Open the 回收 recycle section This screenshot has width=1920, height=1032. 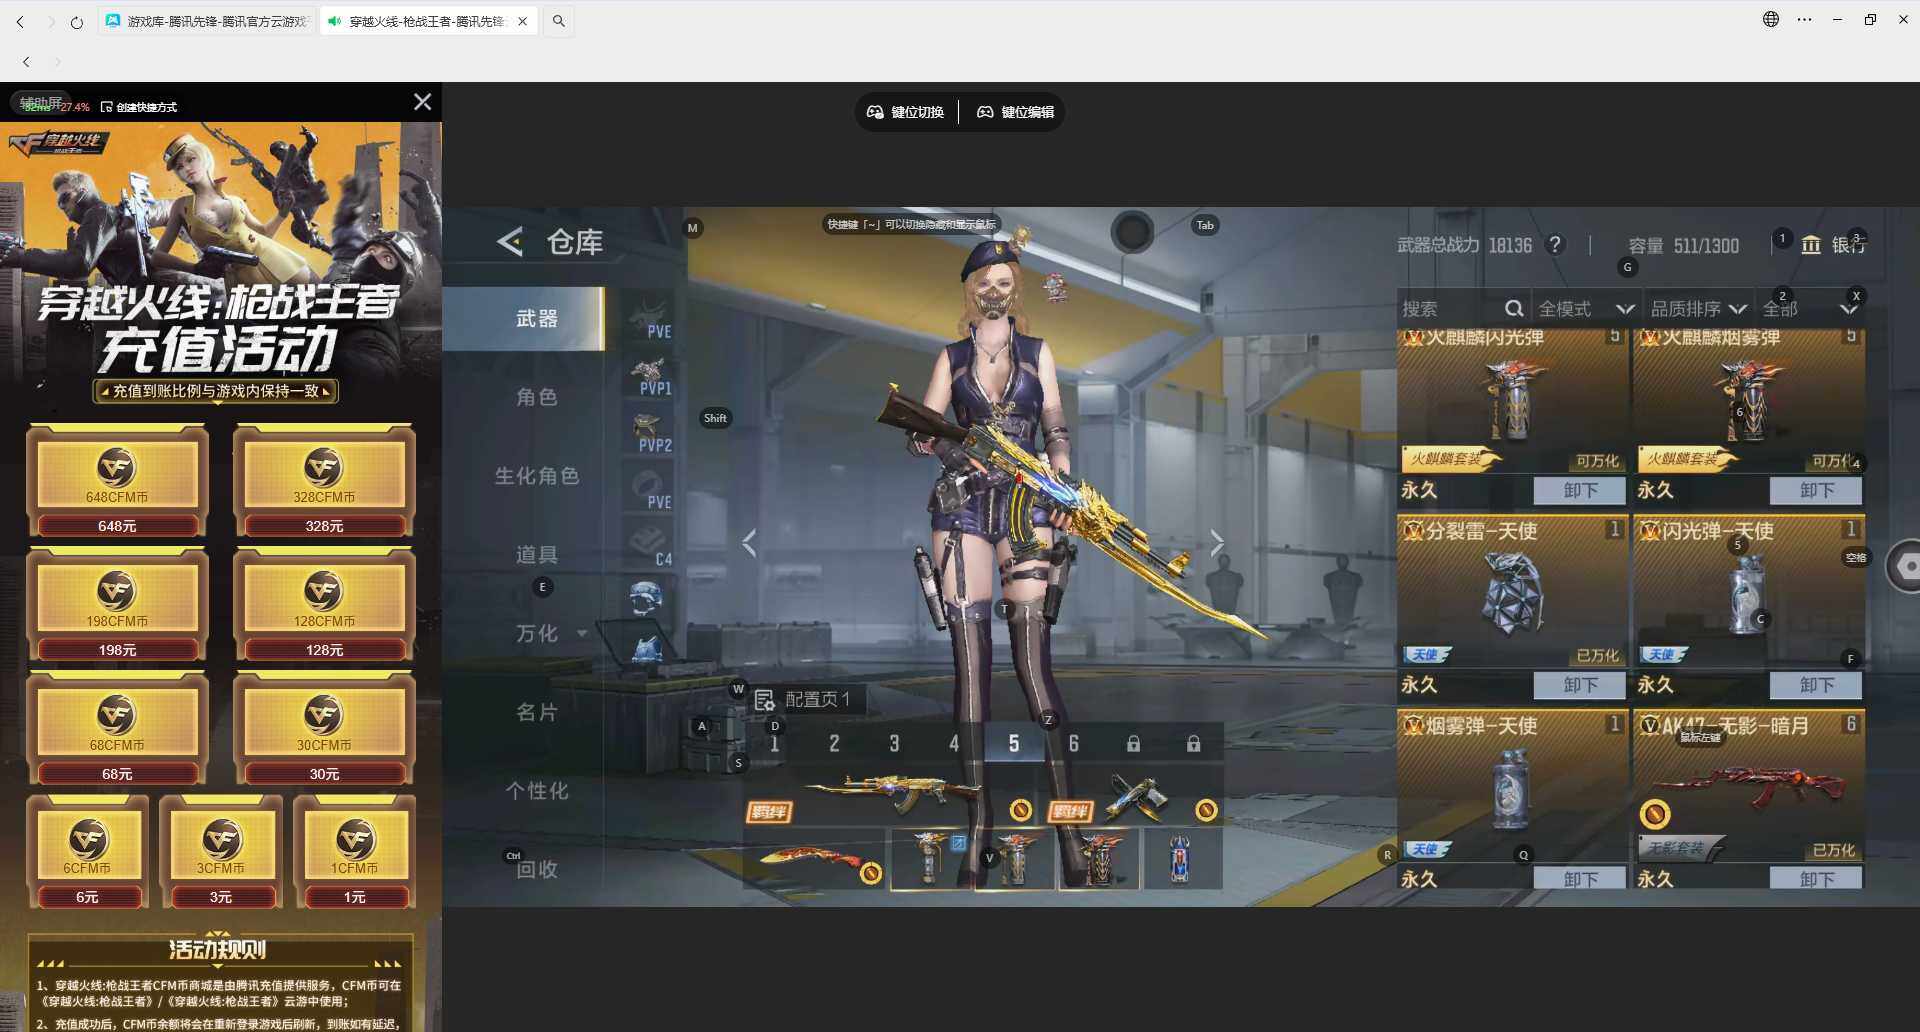[537, 869]
